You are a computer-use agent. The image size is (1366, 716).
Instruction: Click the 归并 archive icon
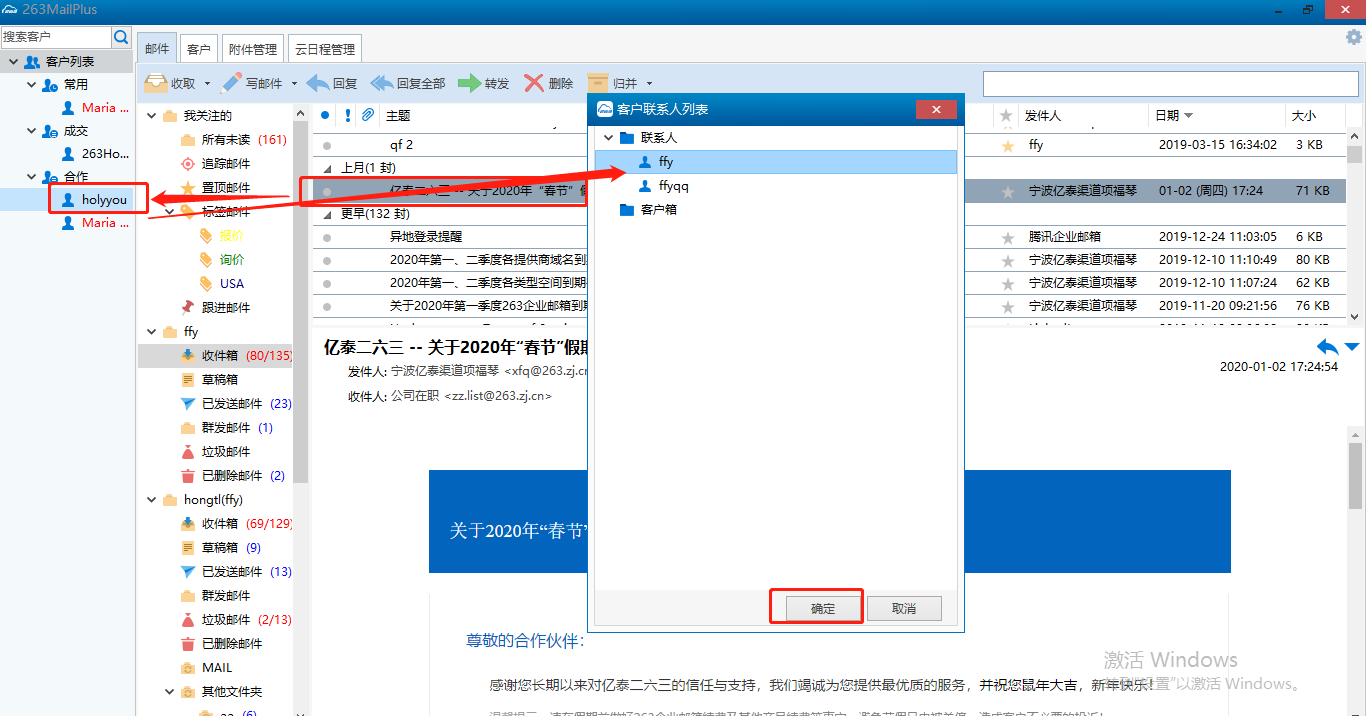(x=598, y=83)
